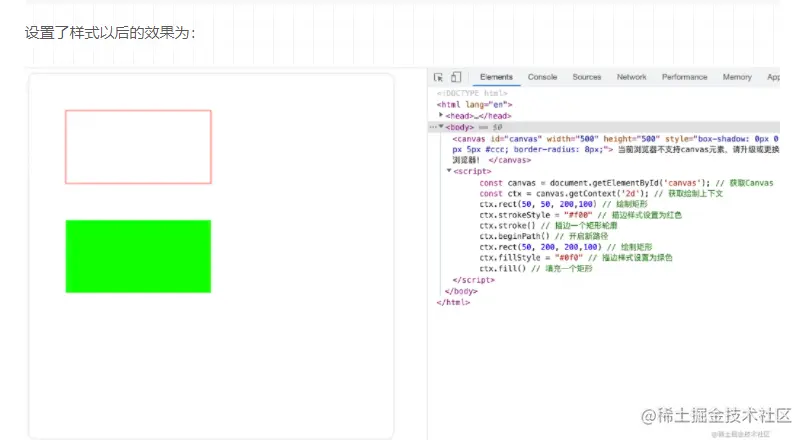
Task: Click the const ctx getContext('2d') line
Action: (x=601, y=193)
